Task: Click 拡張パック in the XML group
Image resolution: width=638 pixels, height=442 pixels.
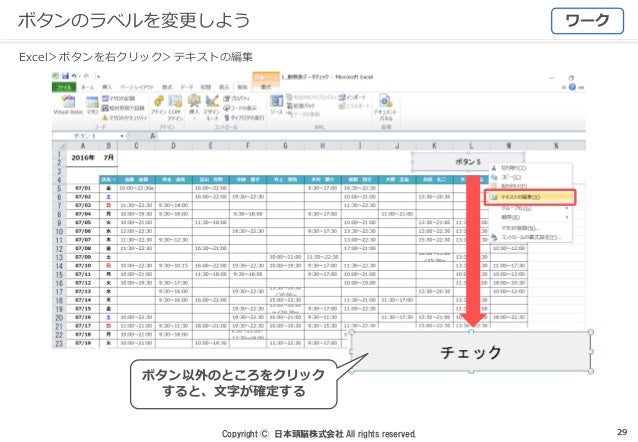Action: click(x=301, y=106)
